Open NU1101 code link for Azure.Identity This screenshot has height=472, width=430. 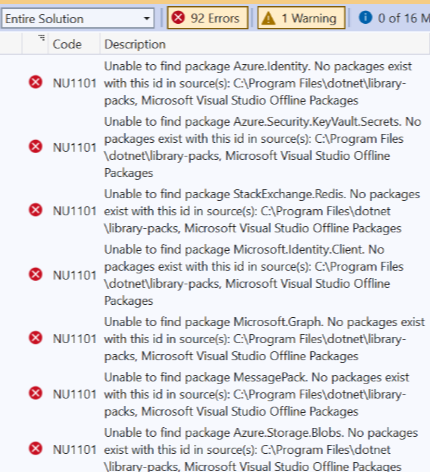point(75,83)
